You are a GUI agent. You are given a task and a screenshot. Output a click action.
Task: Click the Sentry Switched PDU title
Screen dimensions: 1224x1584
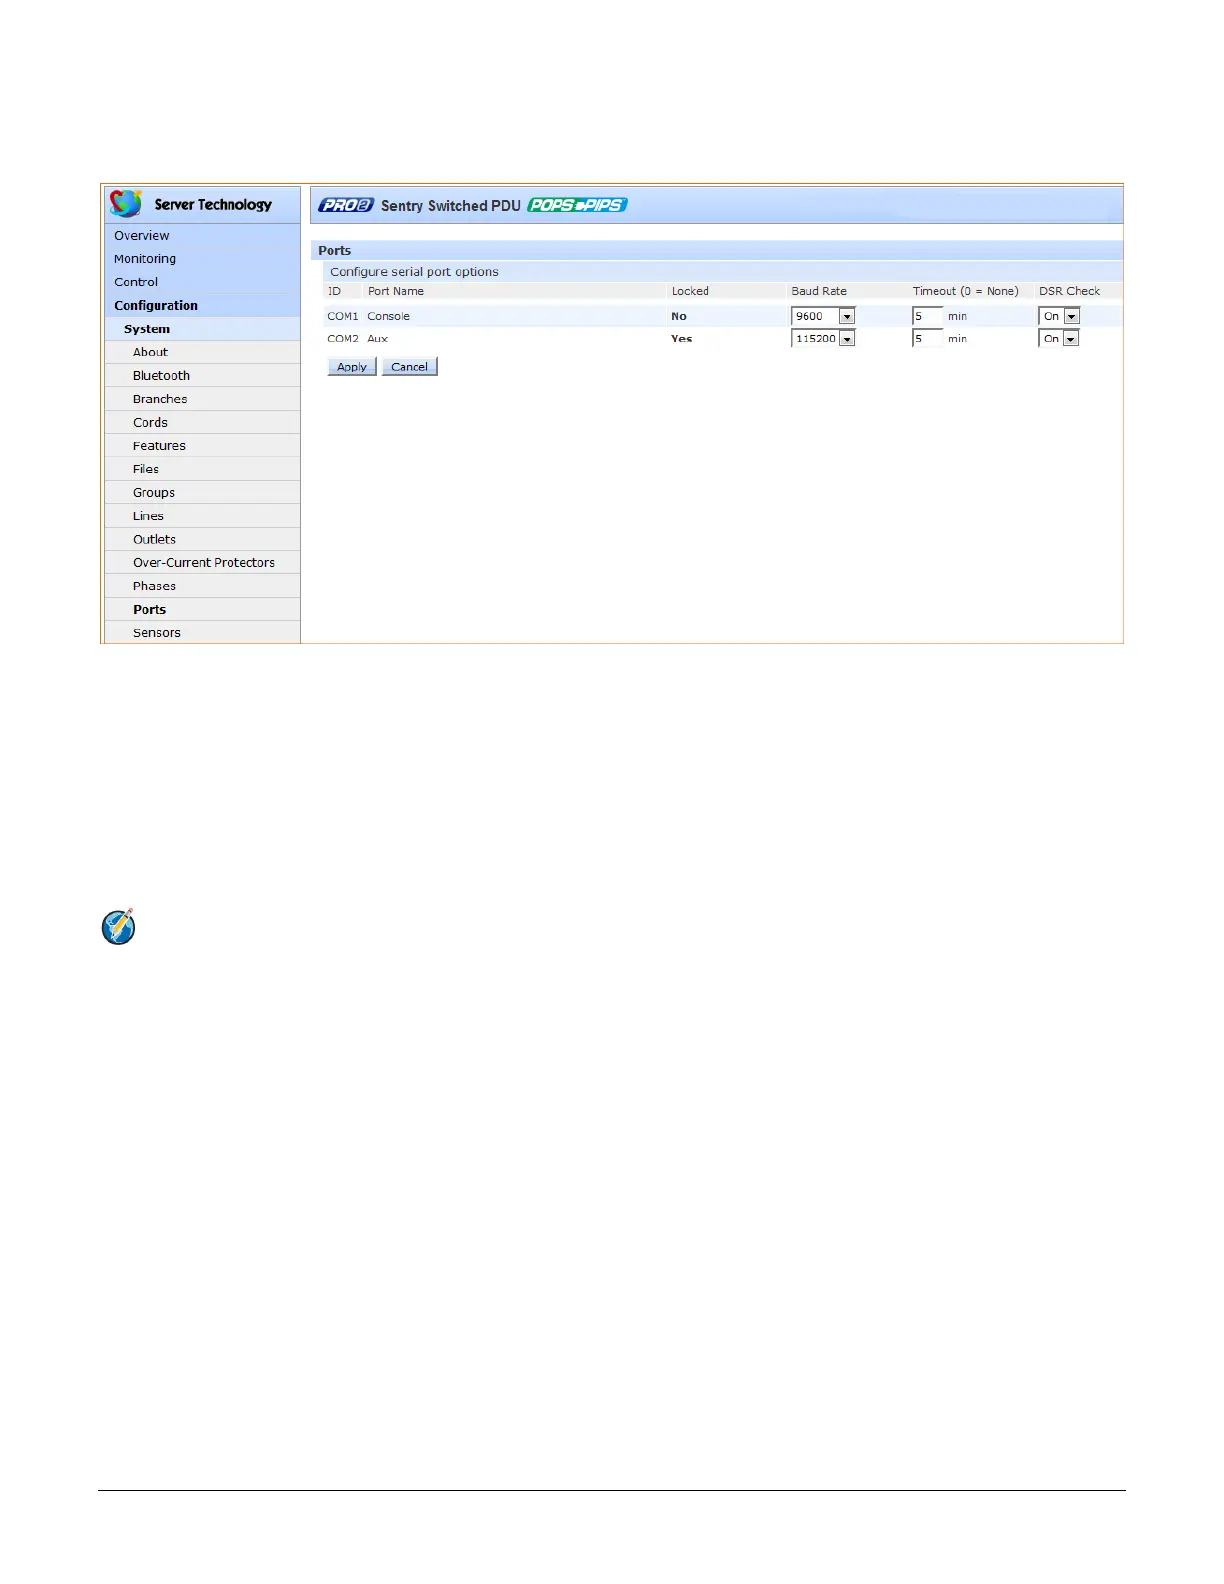click(450, 206)
